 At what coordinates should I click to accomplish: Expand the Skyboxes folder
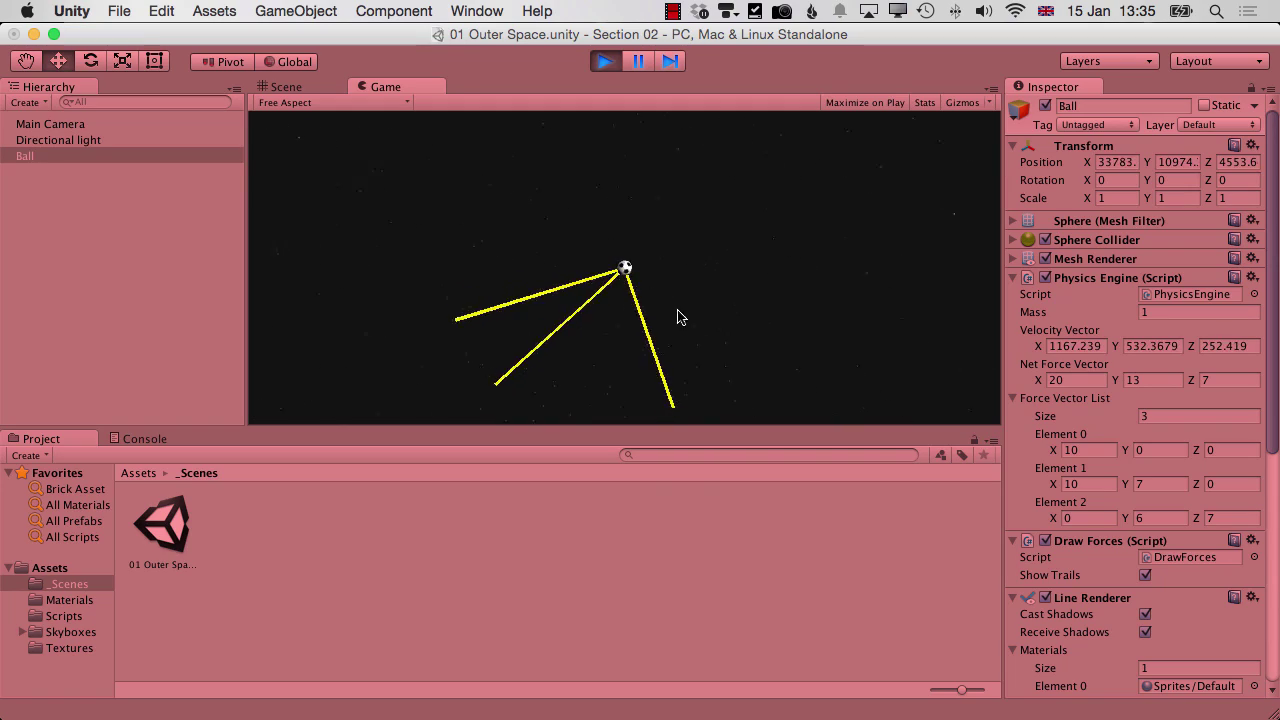tap(22, 632)
